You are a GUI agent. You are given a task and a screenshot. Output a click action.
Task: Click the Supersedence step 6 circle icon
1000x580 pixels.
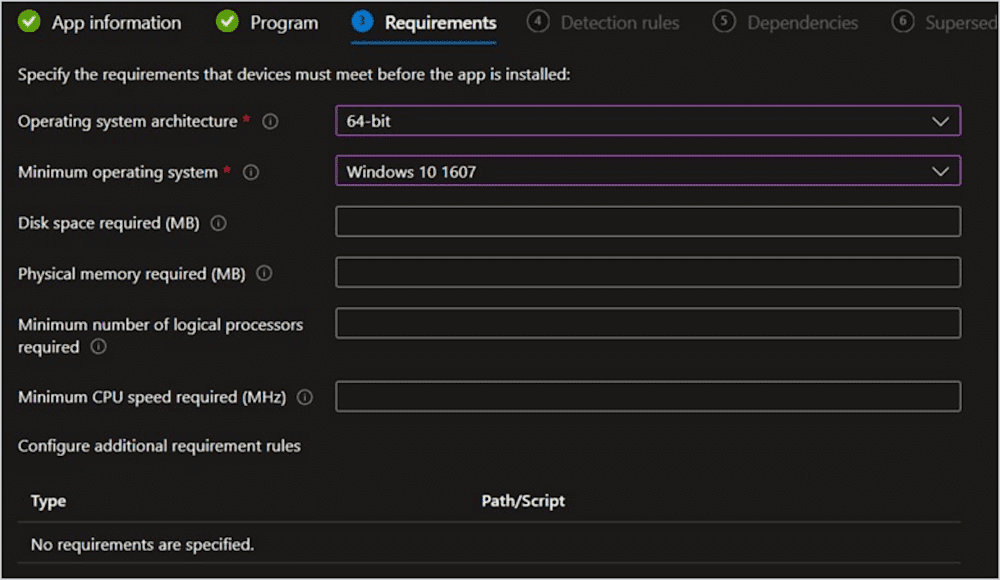902,21
